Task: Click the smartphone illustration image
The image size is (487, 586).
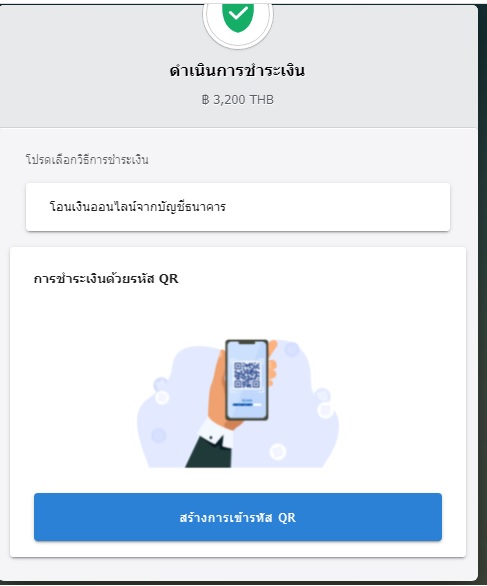Action: 247,380
